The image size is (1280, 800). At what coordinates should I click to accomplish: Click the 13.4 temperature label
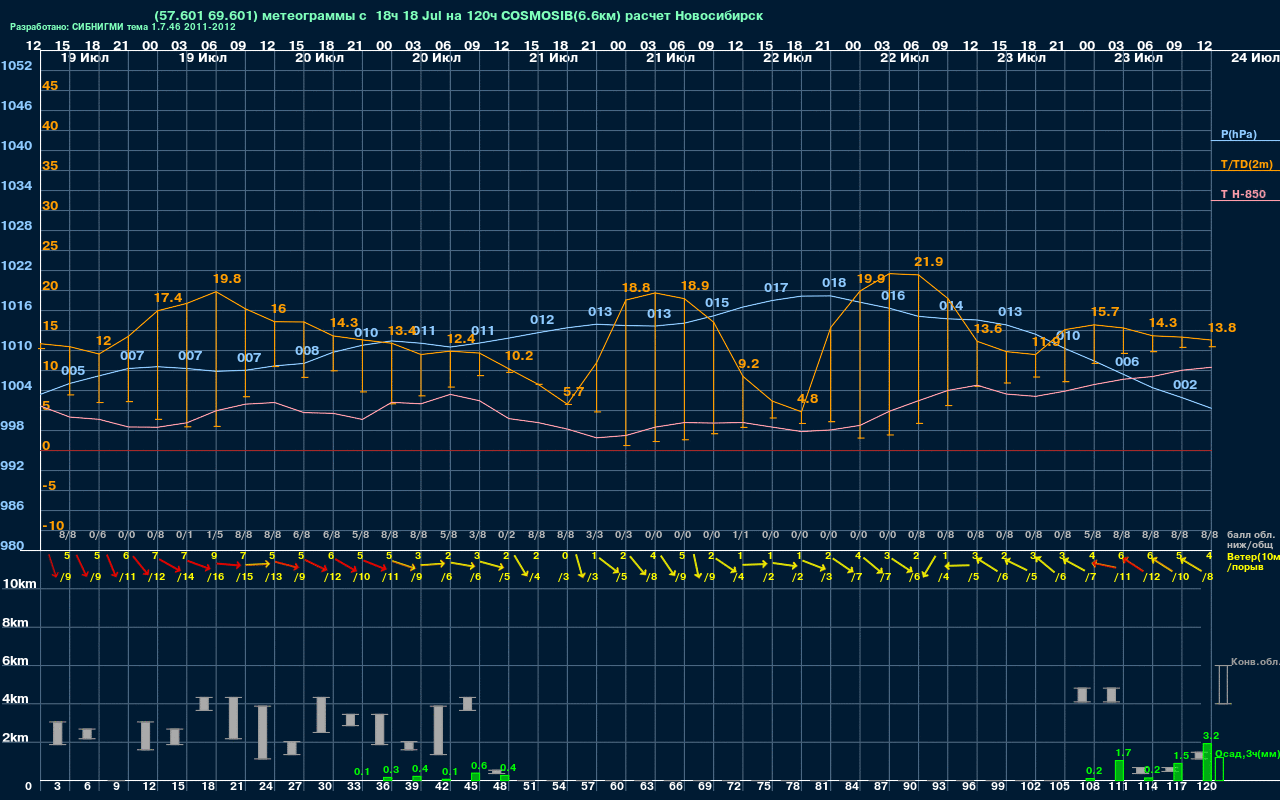coord(401,331)
